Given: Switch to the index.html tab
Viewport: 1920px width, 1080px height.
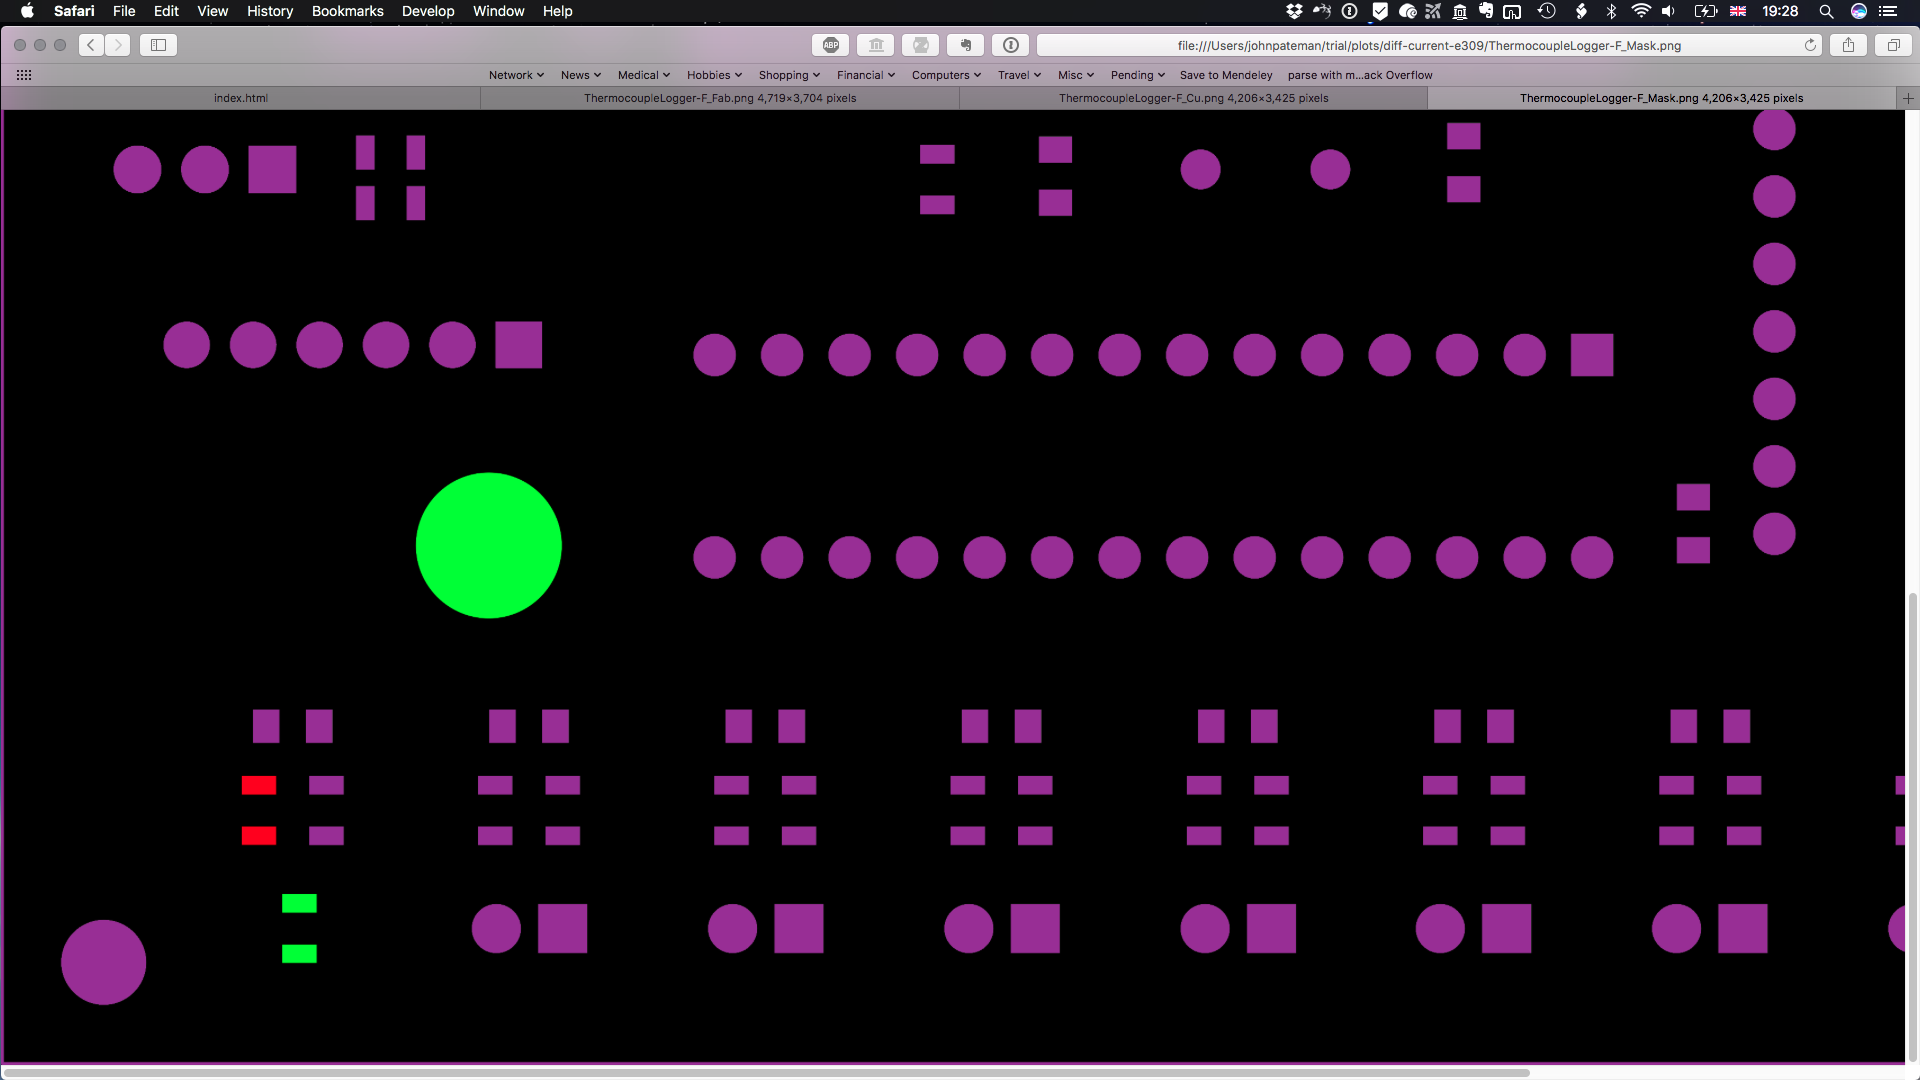Looking at the screenshot, I should 241,98.
